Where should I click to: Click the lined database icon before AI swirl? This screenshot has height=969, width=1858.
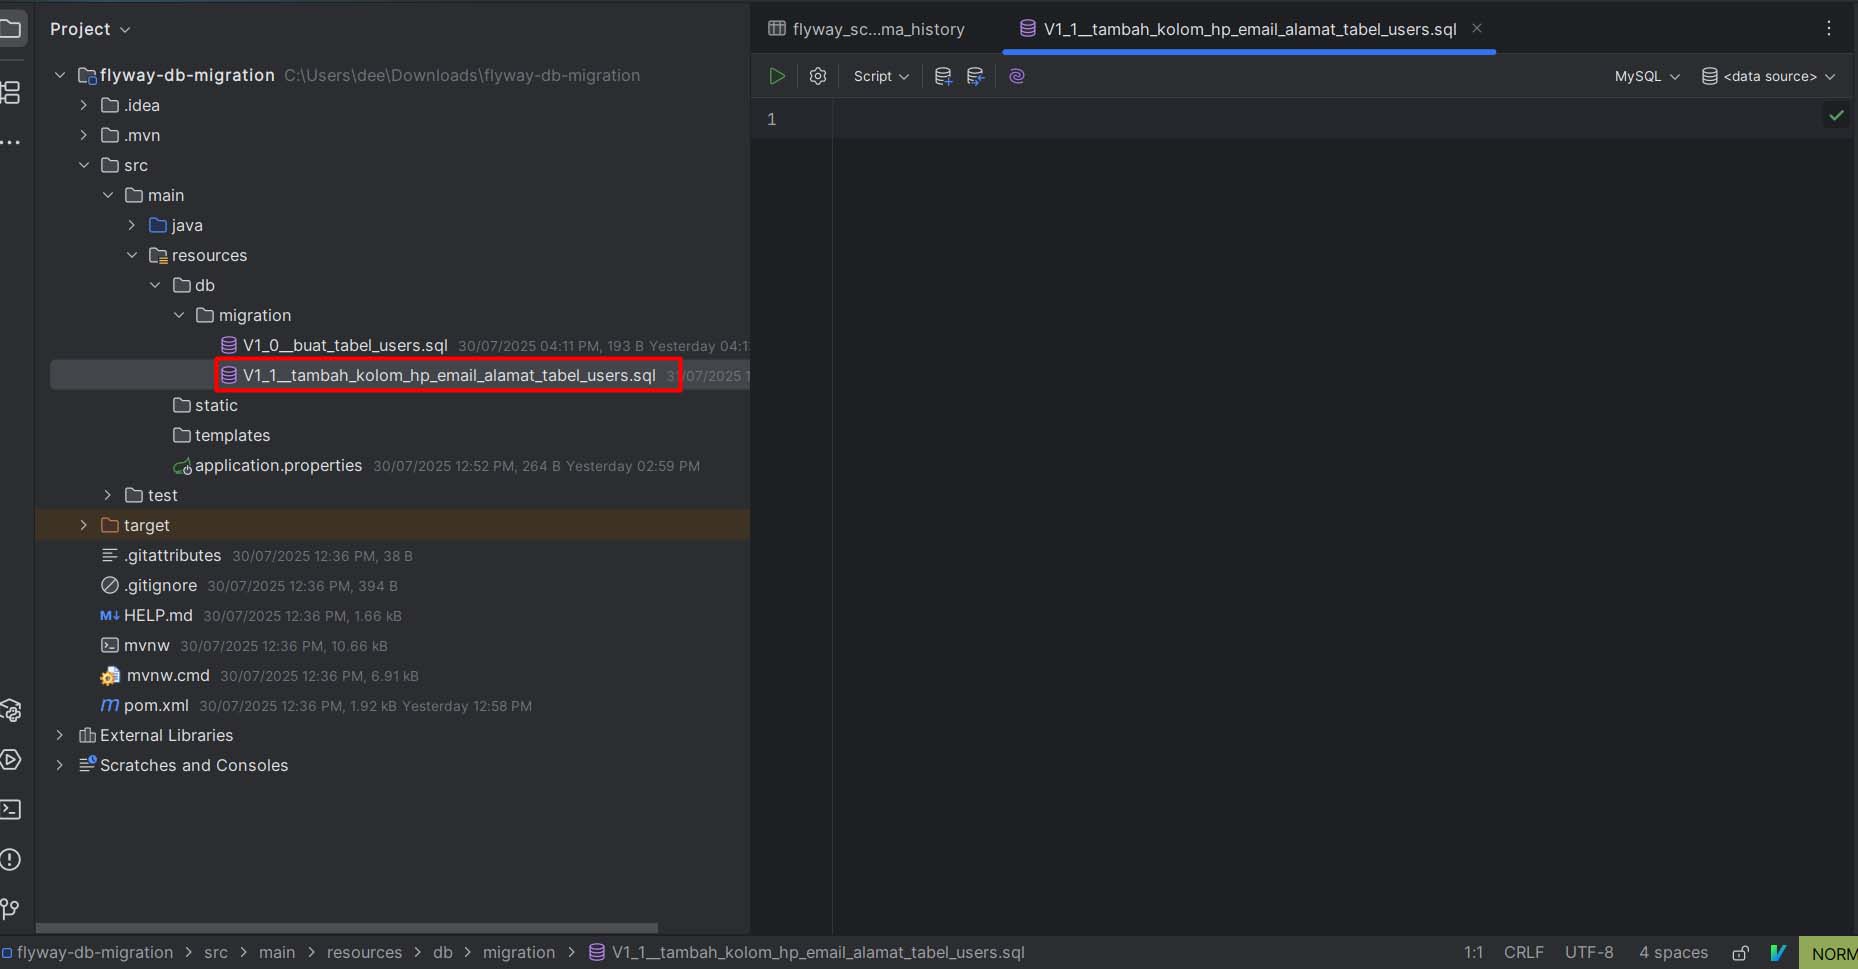[x=976, y=76]
